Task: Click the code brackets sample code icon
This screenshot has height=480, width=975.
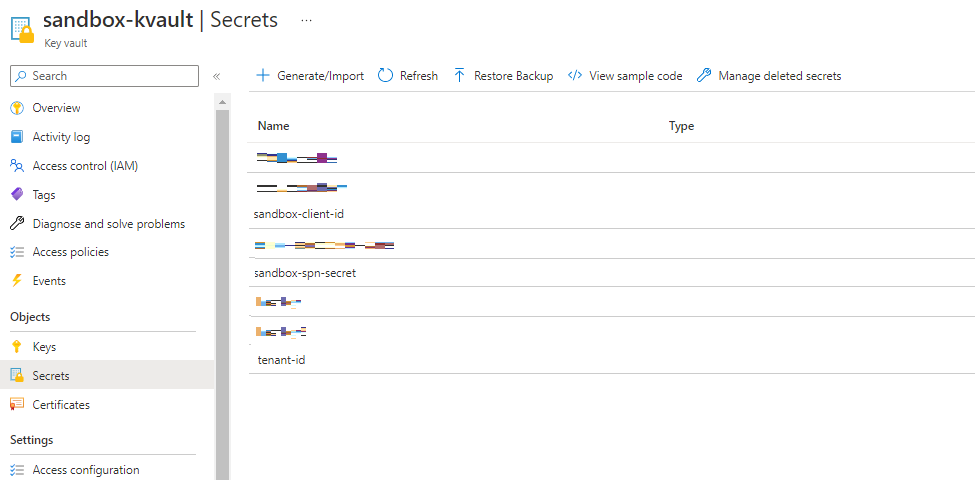Action: pos(575,76)
